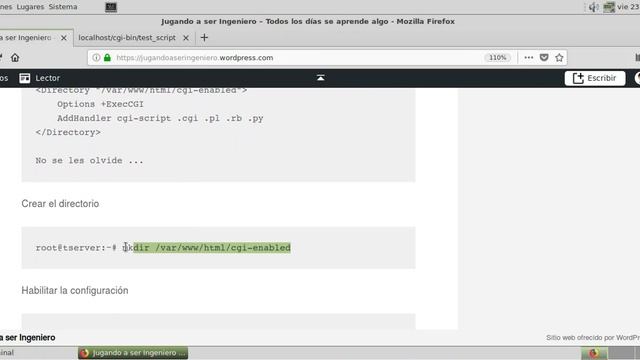The width and height of the screenshot is (640, 360).
Task: Close the Jugando a ser Ingeniero tab
Action: pos(64,38)
